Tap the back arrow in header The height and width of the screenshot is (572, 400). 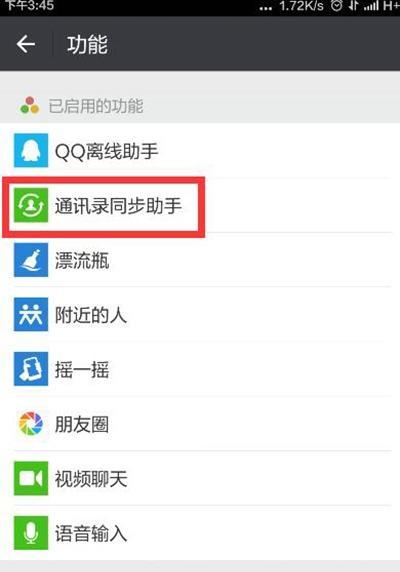(26, 44)
